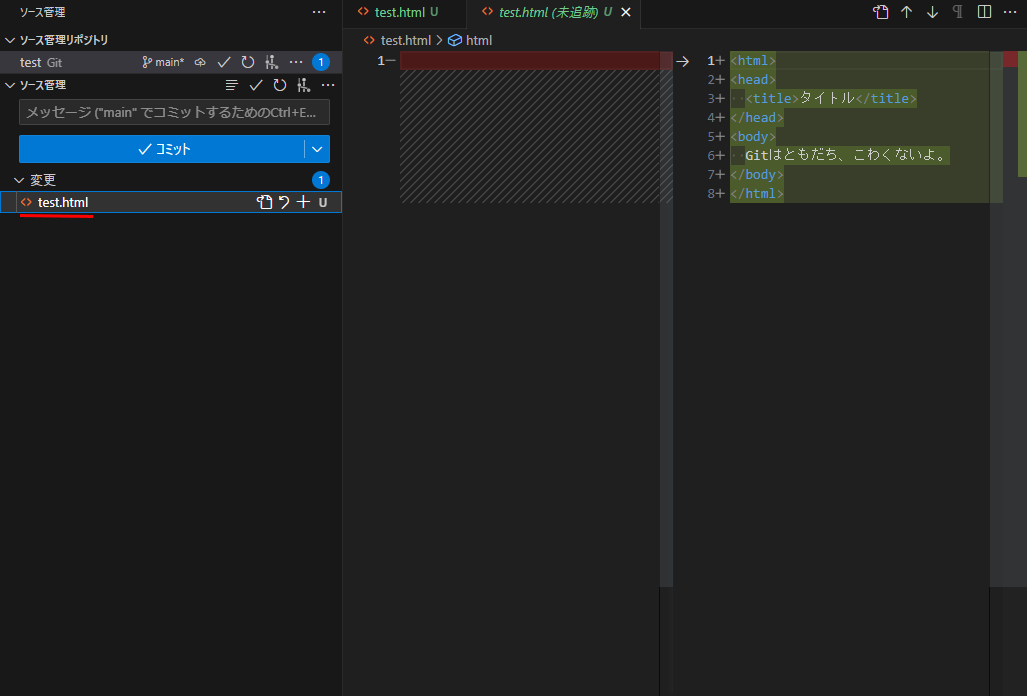This screenshot has height=696, width=1027.
Task: Click the タイトル title text on line 3
Action: 827,98
